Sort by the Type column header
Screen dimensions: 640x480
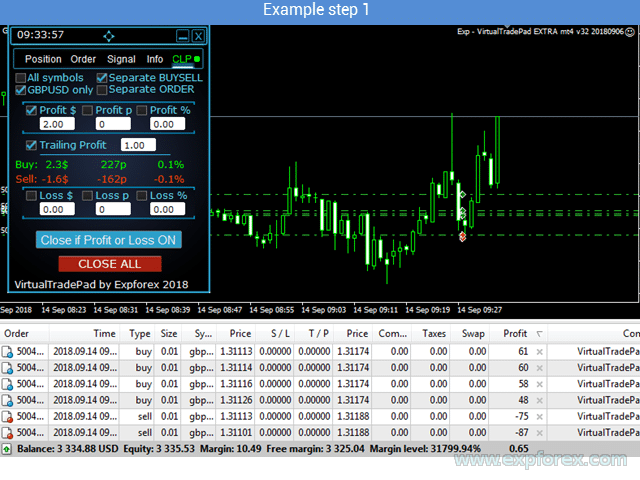point(137,333)
